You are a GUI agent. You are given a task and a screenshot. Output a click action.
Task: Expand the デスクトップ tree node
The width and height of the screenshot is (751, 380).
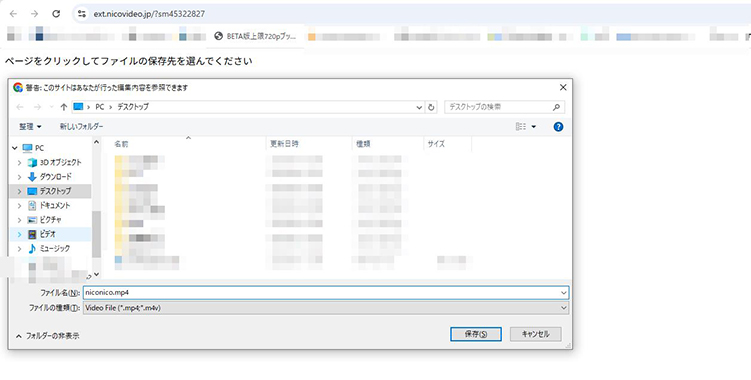pyautogui.click(x=20, y=191)
